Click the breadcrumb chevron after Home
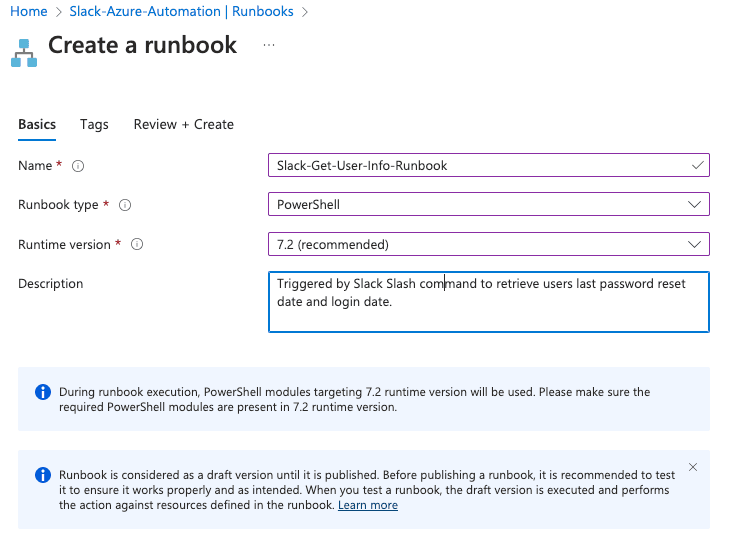The height and width of the screenshot is (549, 747). (x=59, y=12)
